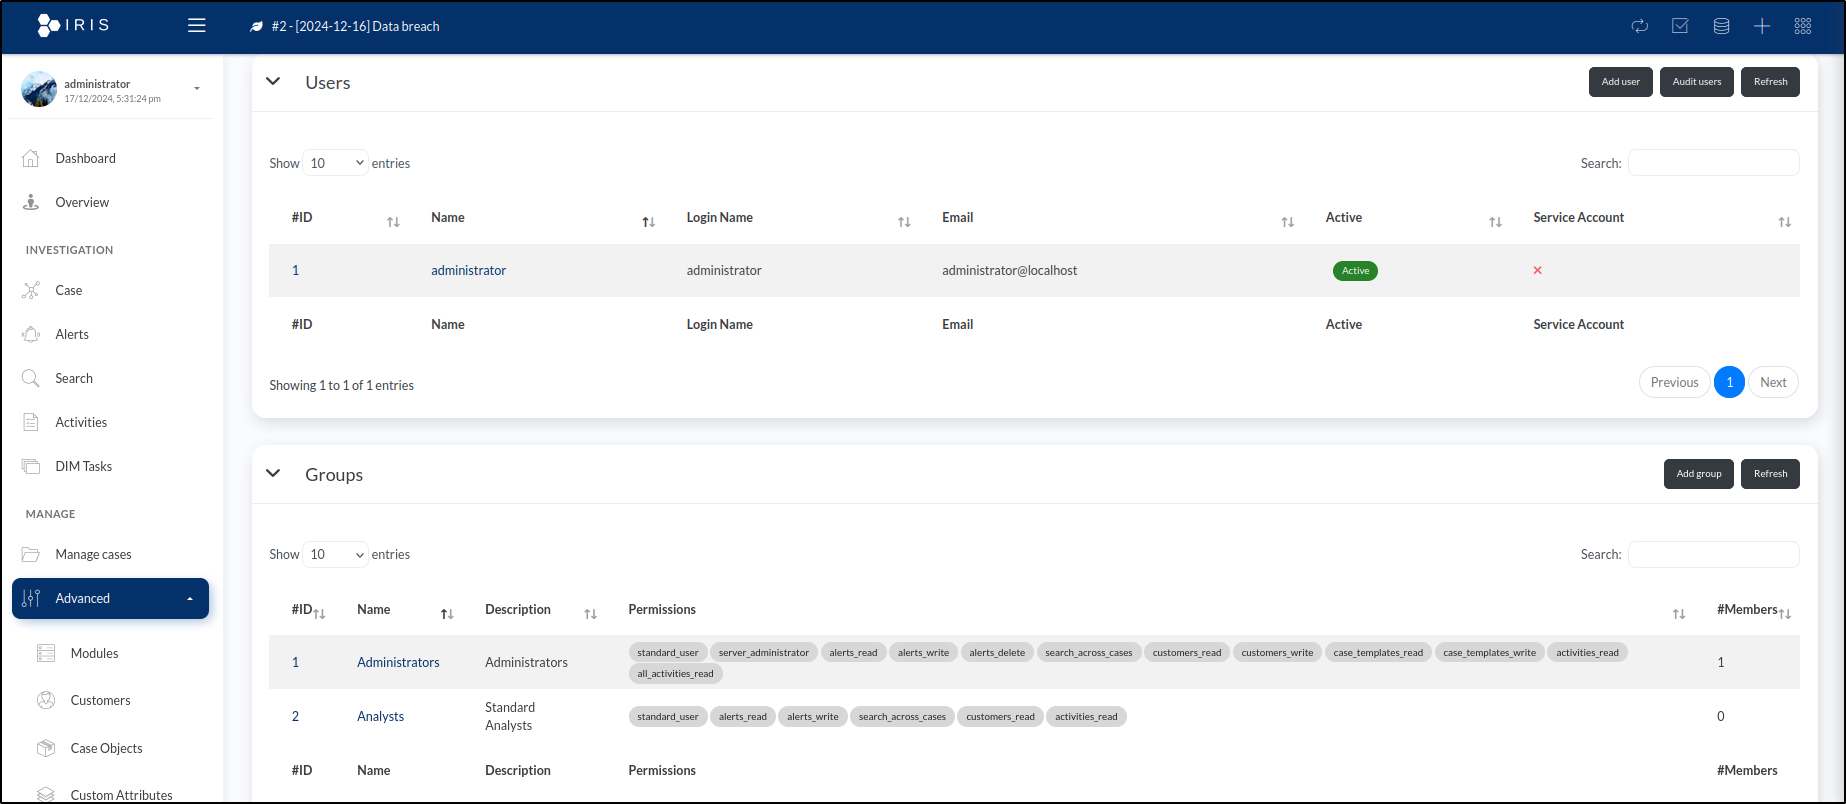Open DIM Tasks in sidebar

tap(84, 466)
